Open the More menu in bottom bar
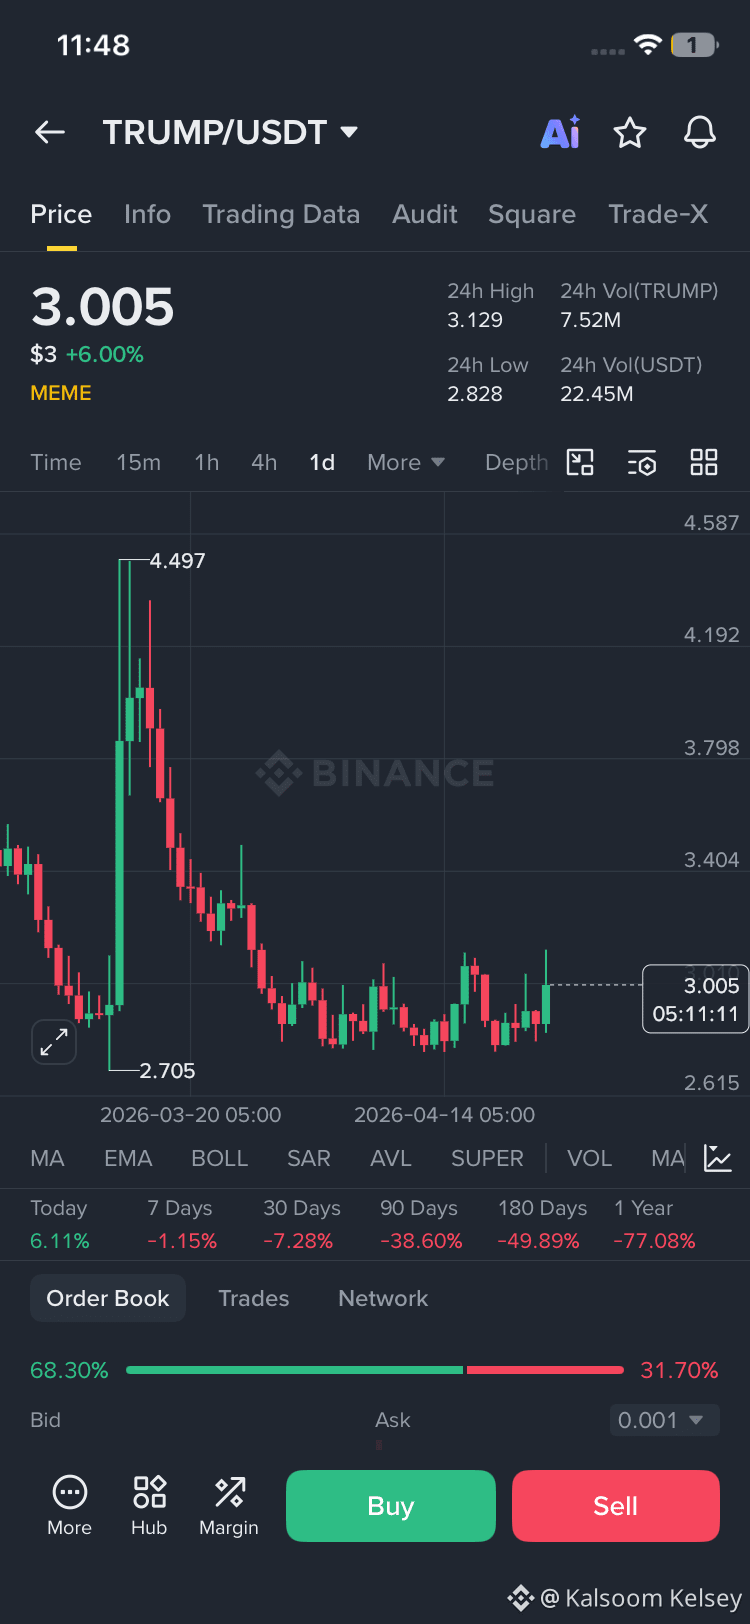This screenshot has height=1624, width=750. pos(70,1506)
